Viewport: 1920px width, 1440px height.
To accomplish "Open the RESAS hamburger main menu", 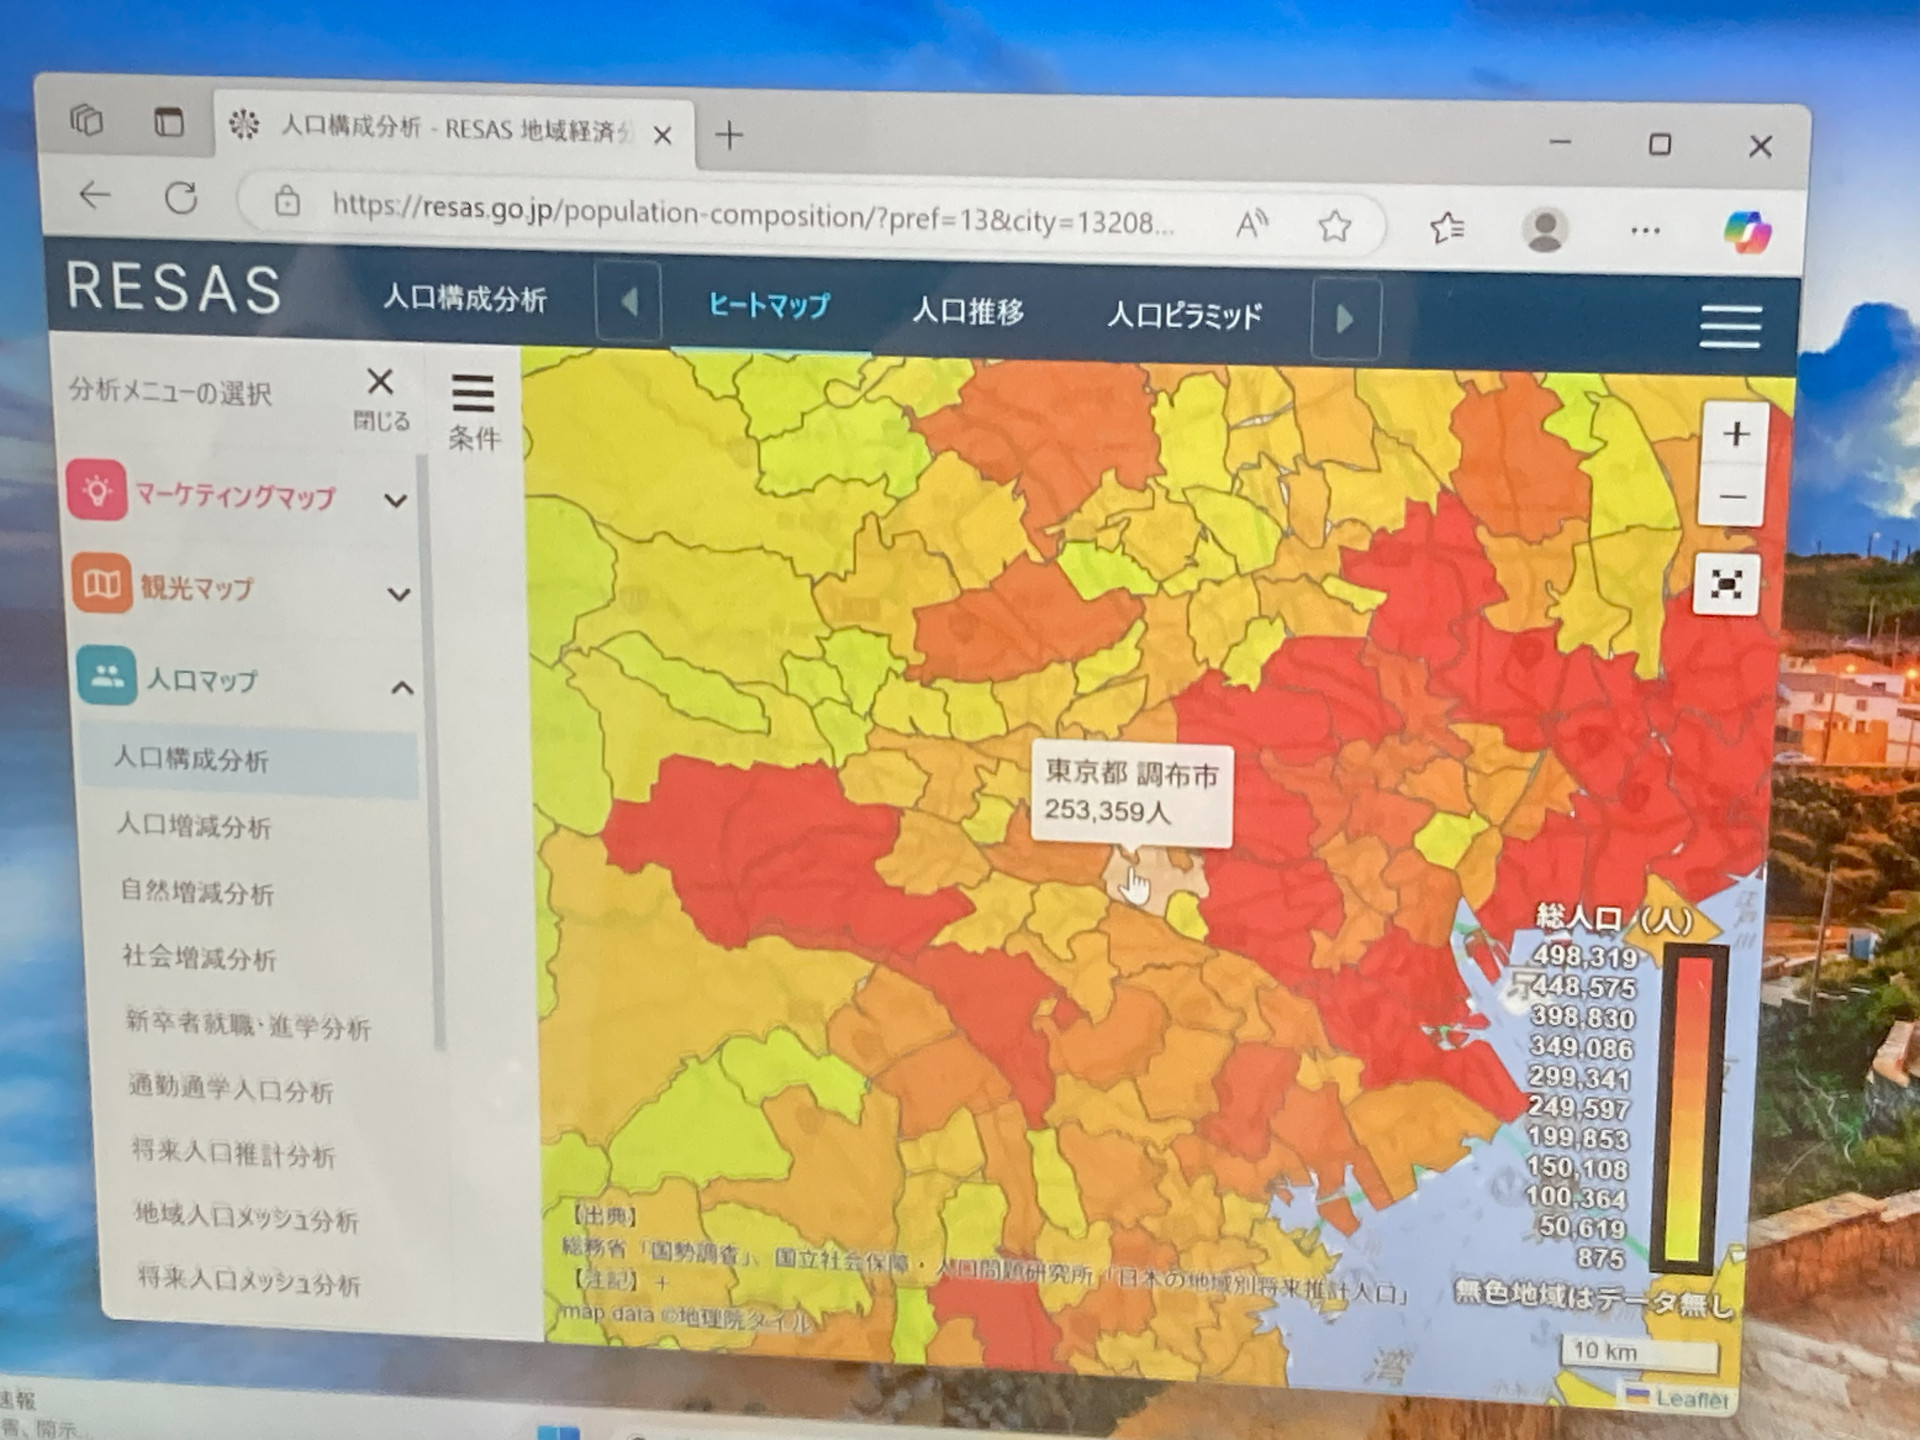I will tap(1730, 327).
